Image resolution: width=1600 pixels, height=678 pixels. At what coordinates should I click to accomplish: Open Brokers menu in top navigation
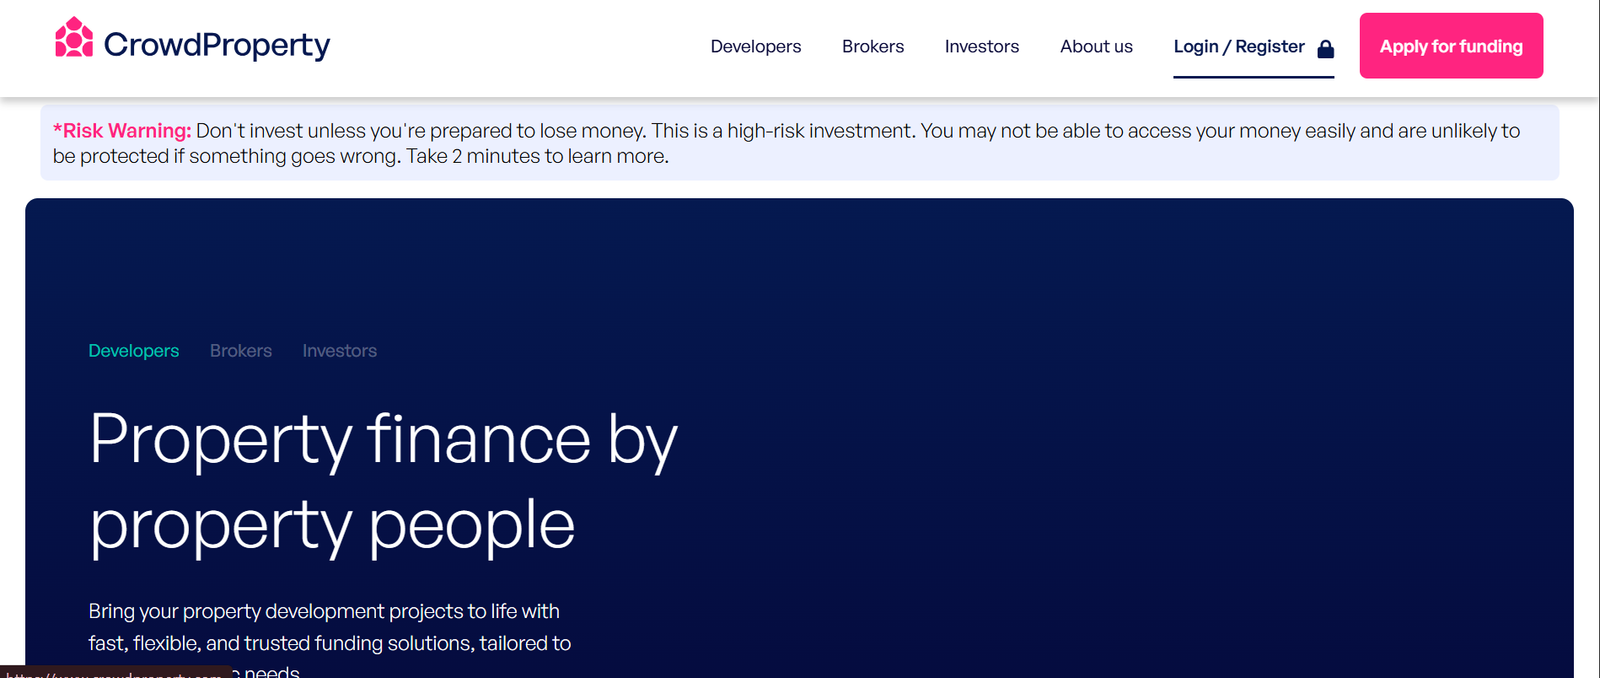pos(872,47)
